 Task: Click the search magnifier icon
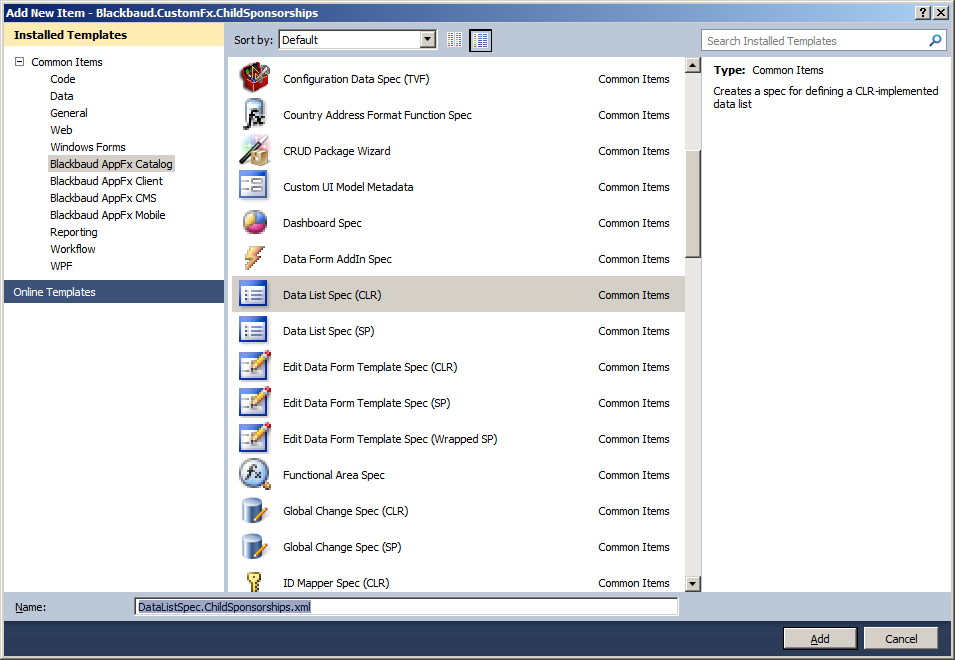[936, 41]
